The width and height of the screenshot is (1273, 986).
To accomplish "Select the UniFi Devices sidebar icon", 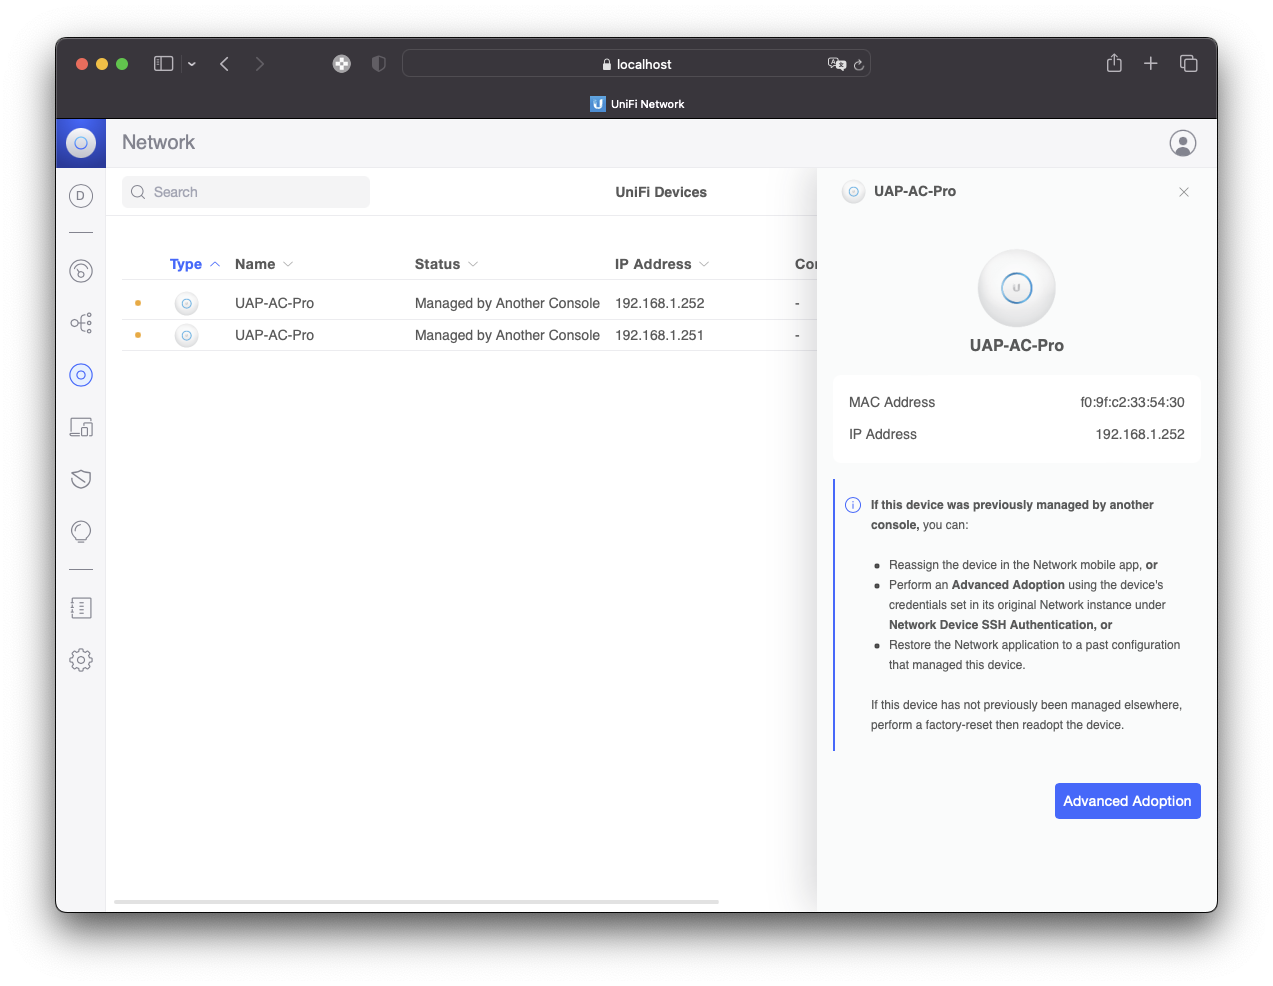I will pyautogui.click(x=81, y=375).
